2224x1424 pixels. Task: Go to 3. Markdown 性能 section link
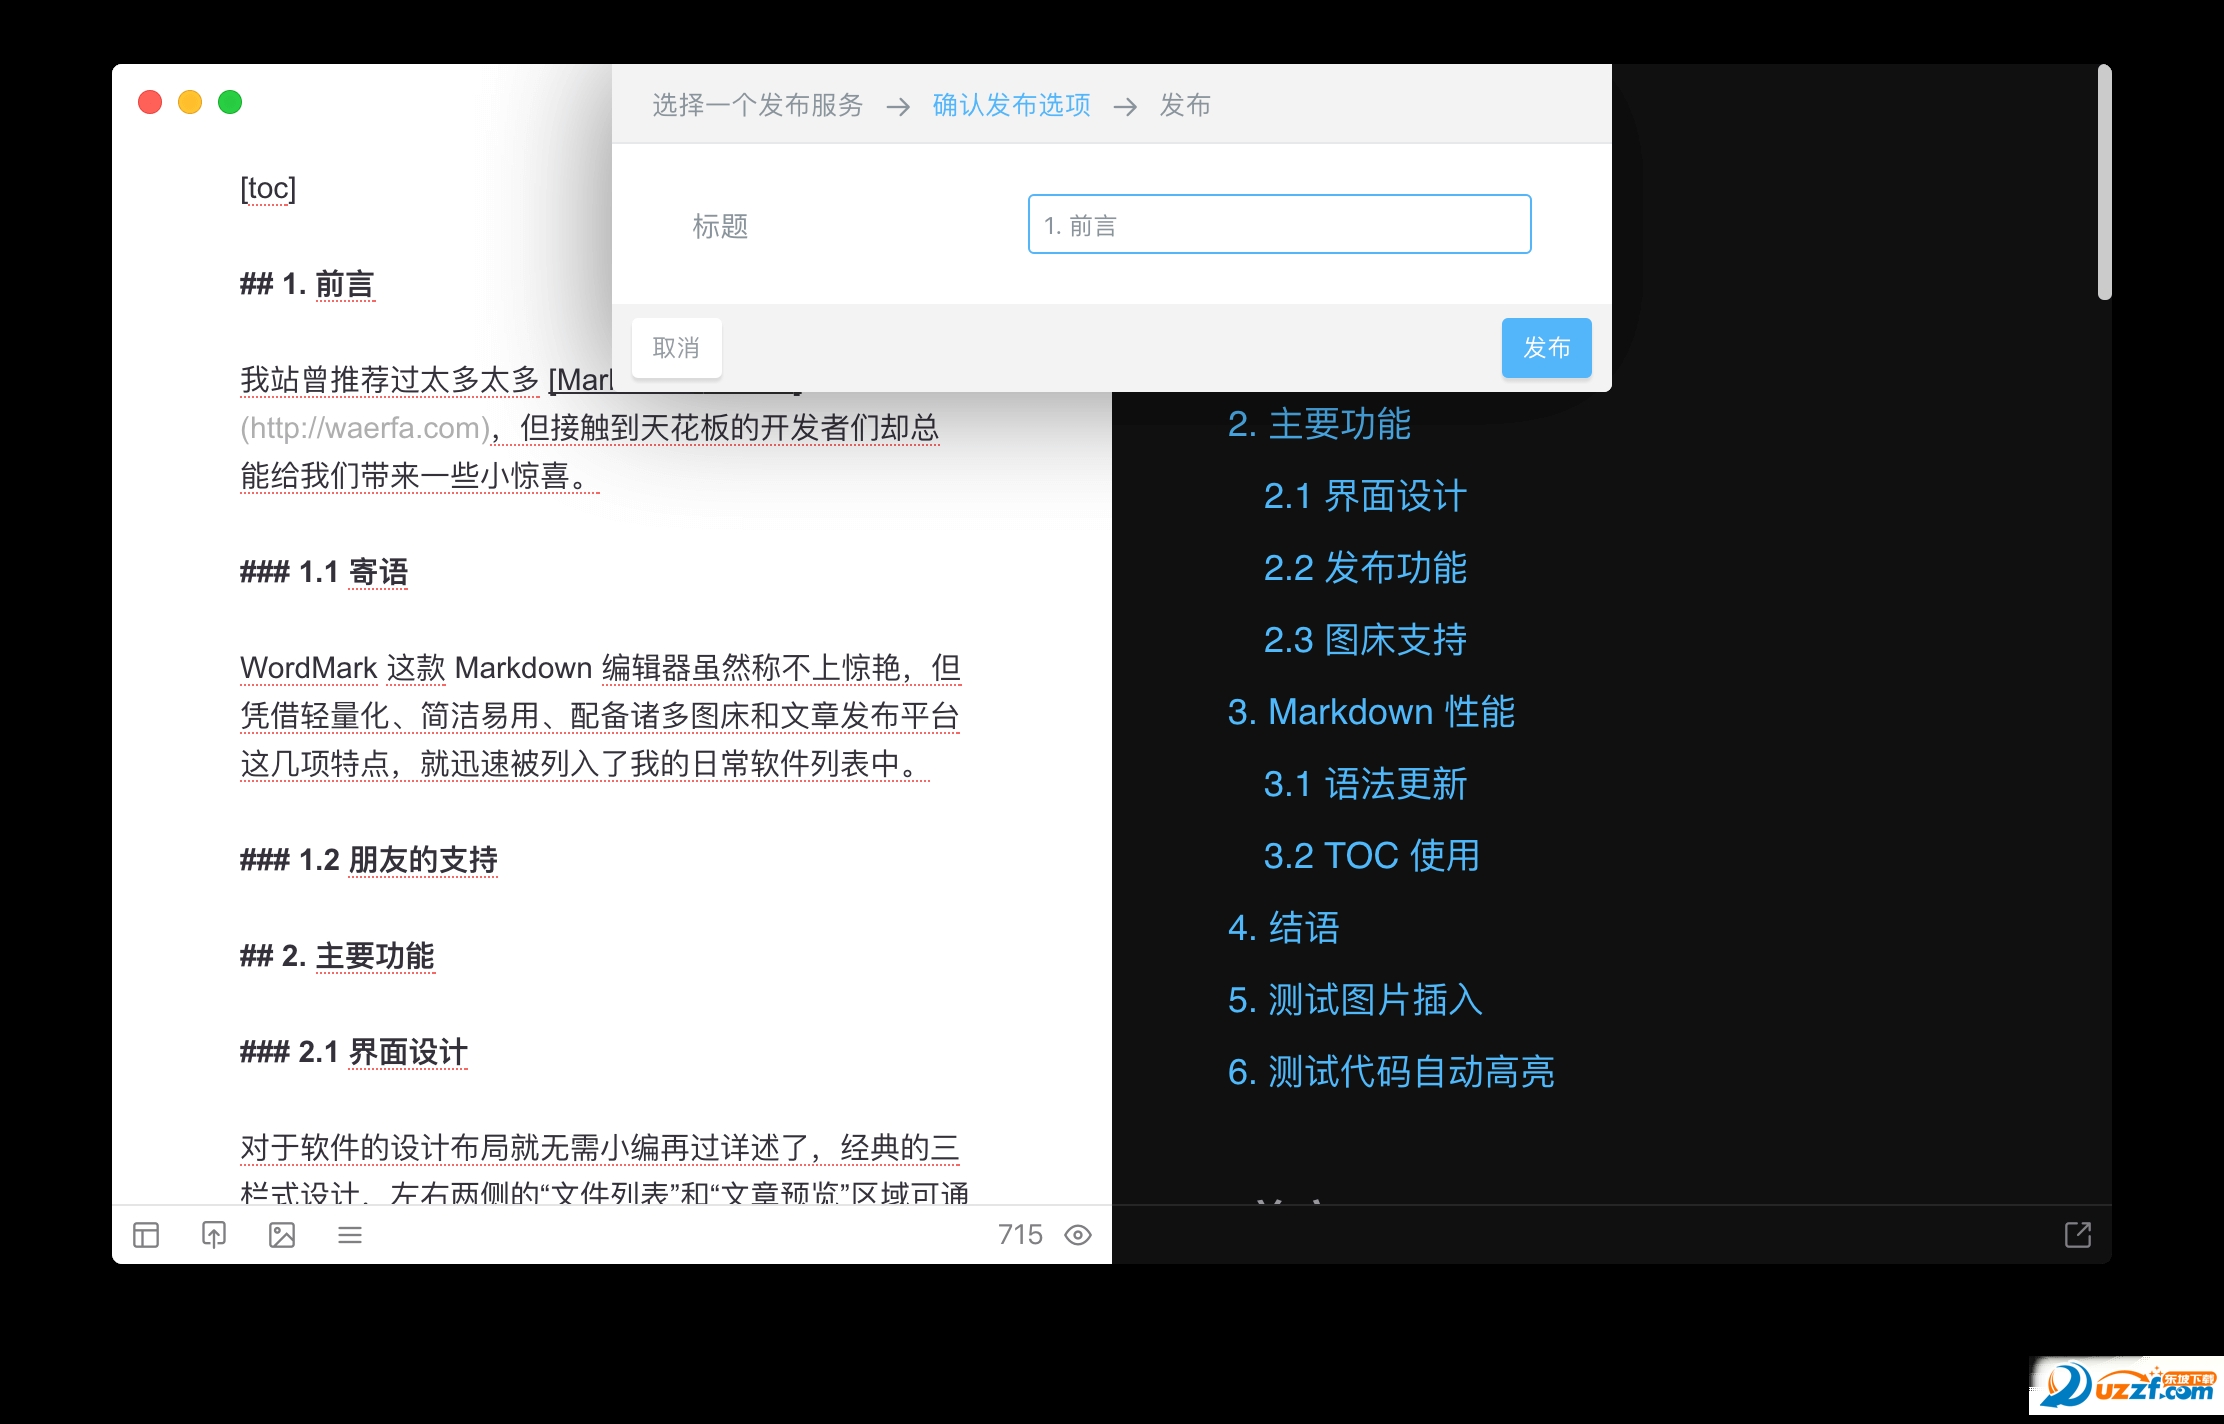[x=1370, y=712]
